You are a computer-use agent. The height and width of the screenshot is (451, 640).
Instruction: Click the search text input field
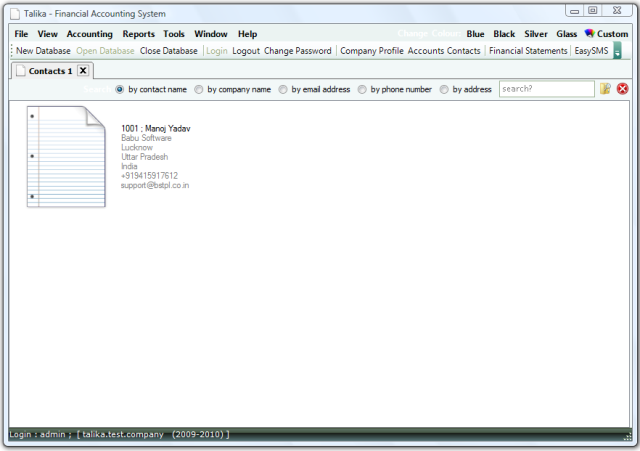546,89
